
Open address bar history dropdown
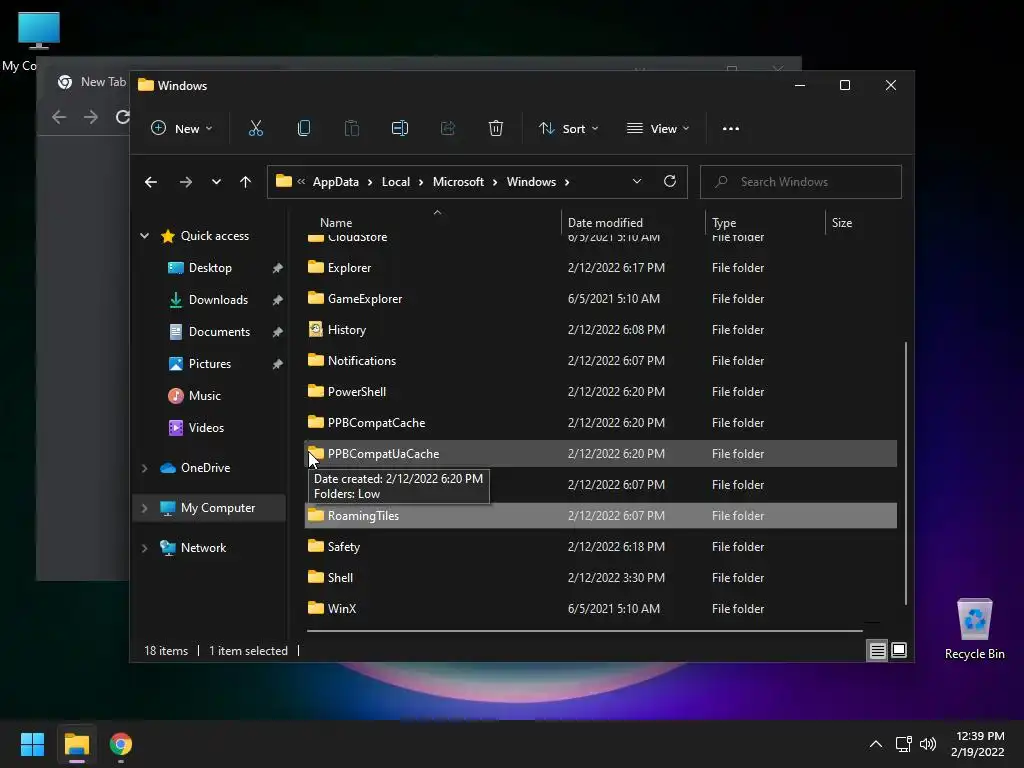click(637, 182)
